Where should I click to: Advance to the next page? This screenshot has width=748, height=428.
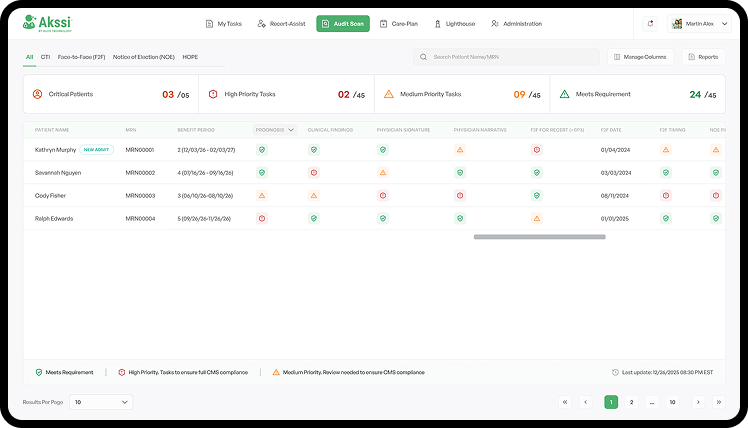[698, 402]
